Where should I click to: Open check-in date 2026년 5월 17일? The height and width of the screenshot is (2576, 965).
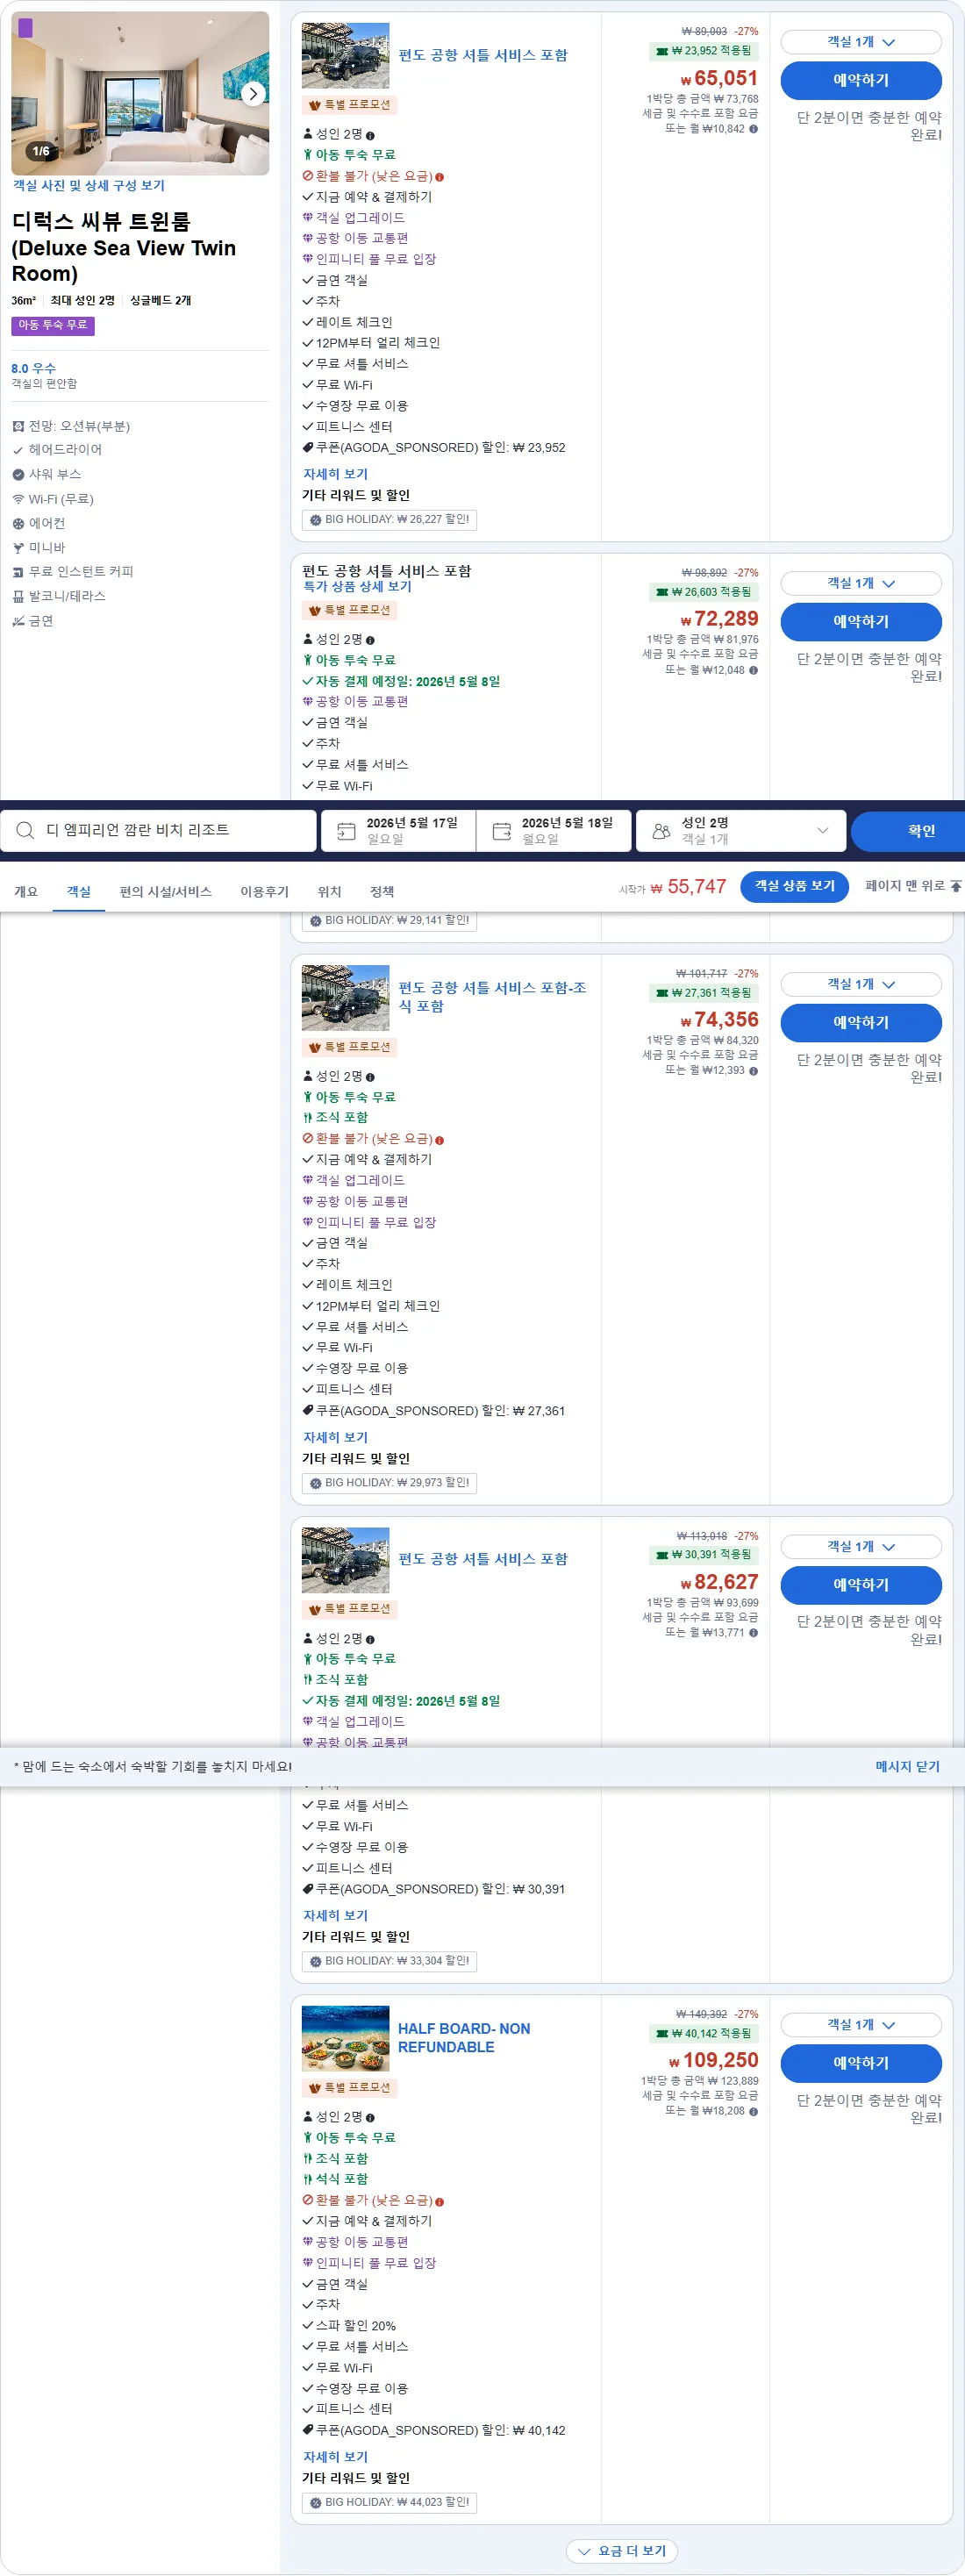(x=398, y=830)
